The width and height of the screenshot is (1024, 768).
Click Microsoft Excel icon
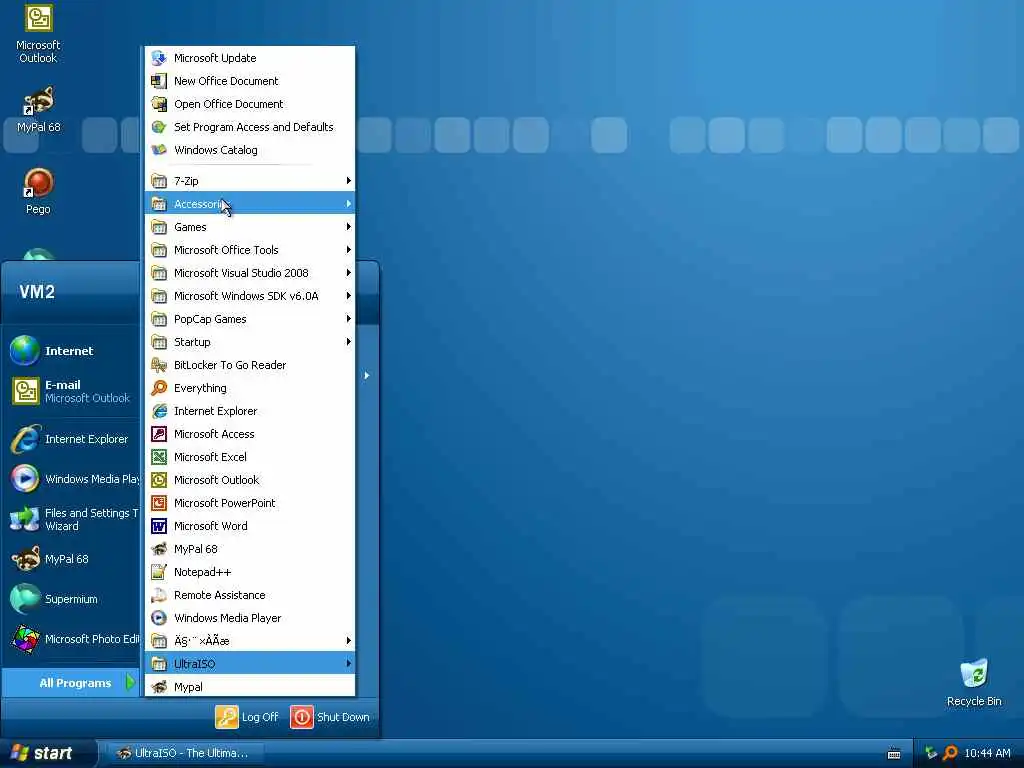coord(159,456)
